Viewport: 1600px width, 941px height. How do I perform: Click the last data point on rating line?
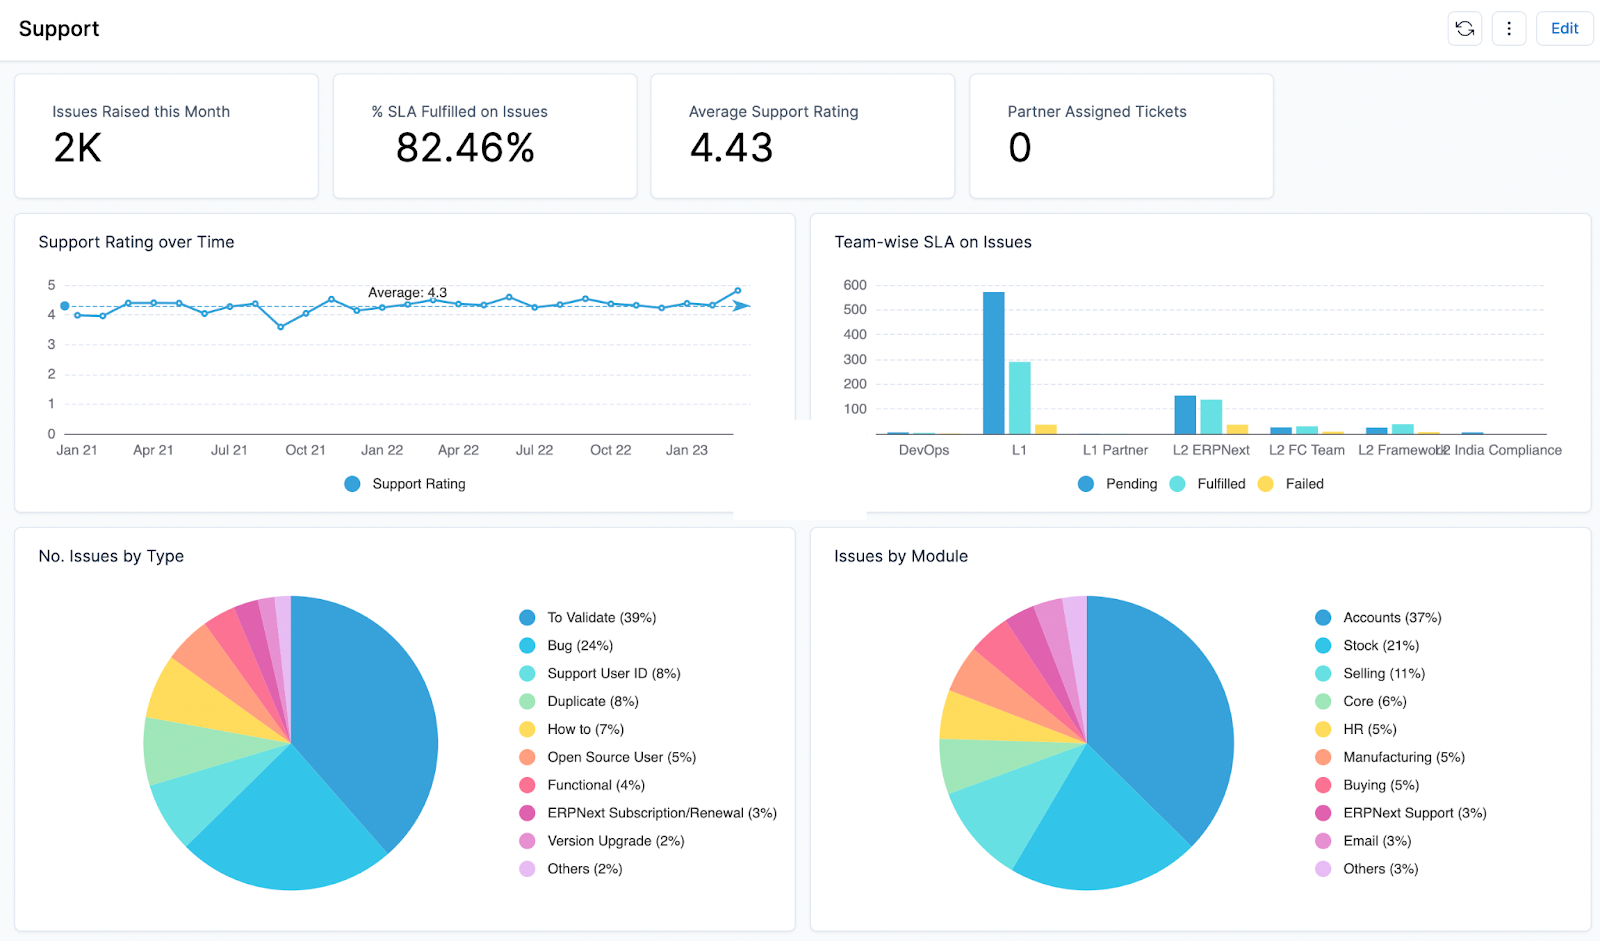pyautogui.click(x=738, y=291)
